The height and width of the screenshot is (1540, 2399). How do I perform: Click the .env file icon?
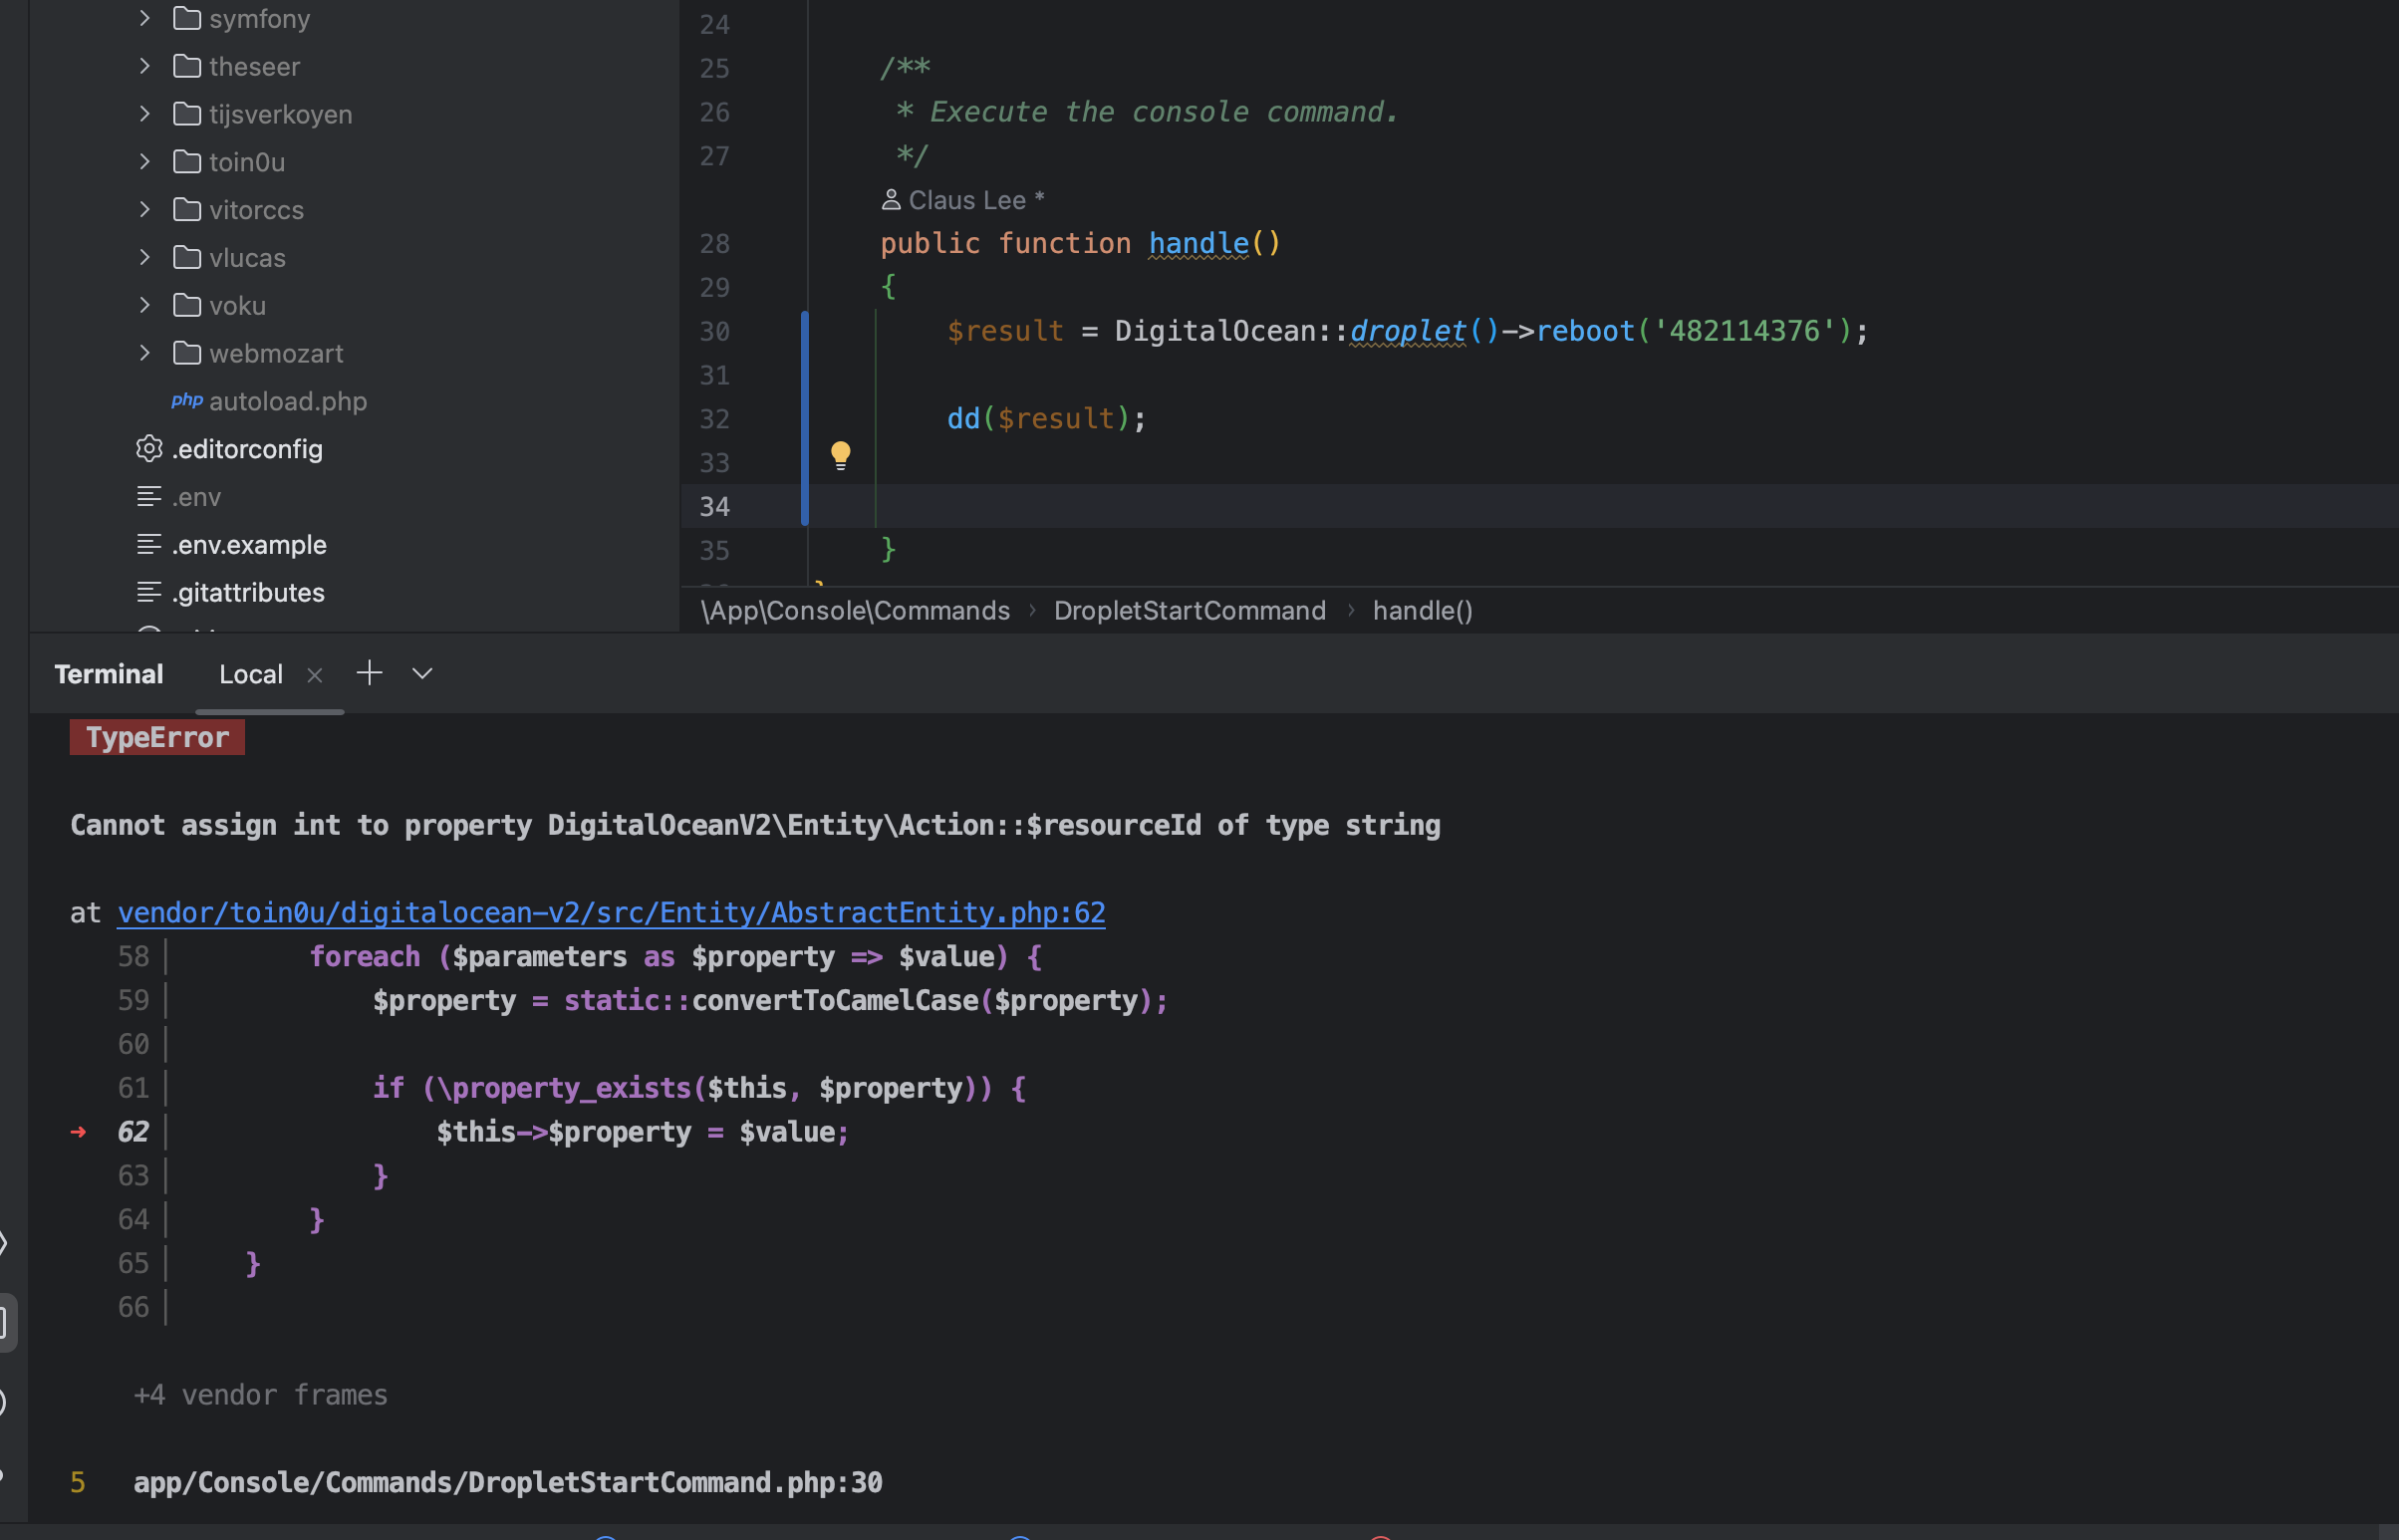point(149,497)
